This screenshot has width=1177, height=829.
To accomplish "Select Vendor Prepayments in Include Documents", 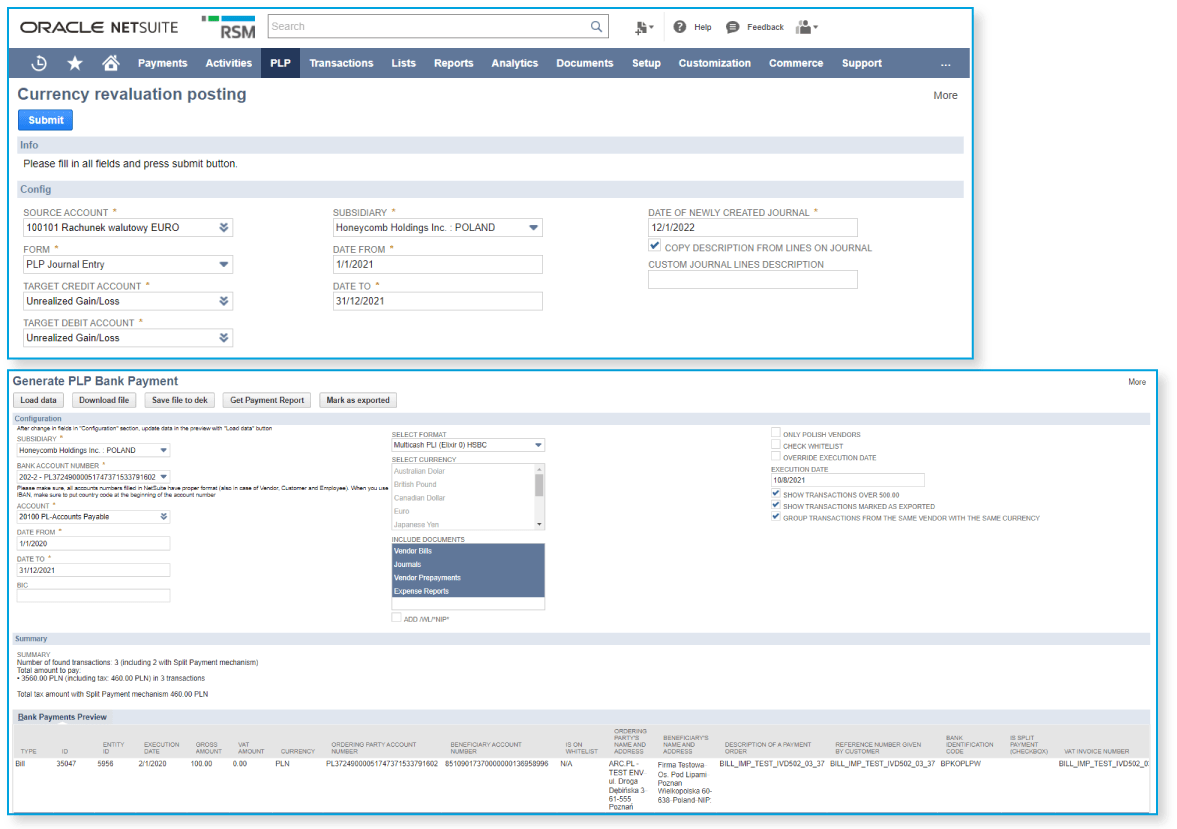I will pyautogui.click(x=468, y=578).
